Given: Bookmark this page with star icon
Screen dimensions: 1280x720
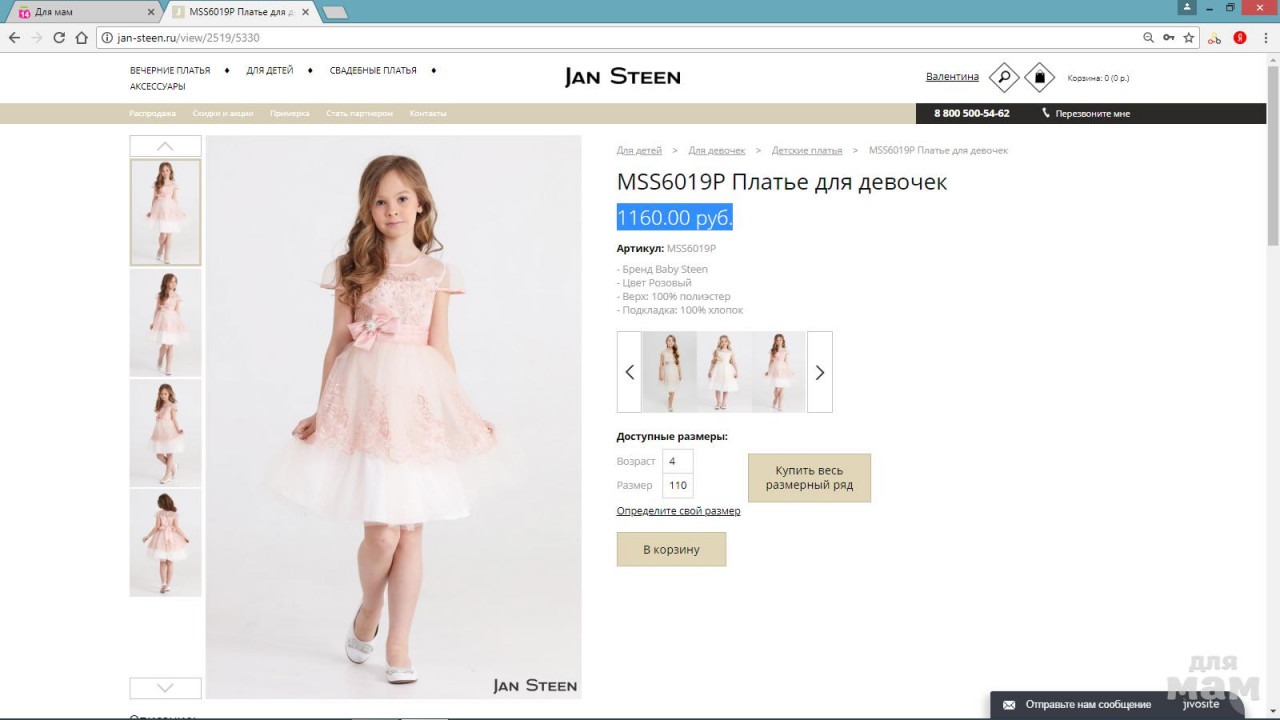Looking at the screenshot, I should point(1189,38).
